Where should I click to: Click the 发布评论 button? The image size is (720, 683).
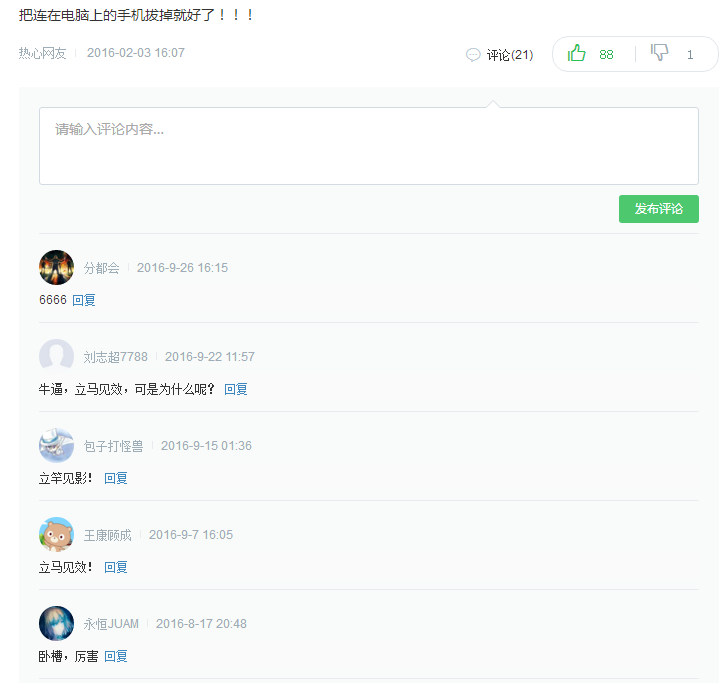tap(658, 209)
